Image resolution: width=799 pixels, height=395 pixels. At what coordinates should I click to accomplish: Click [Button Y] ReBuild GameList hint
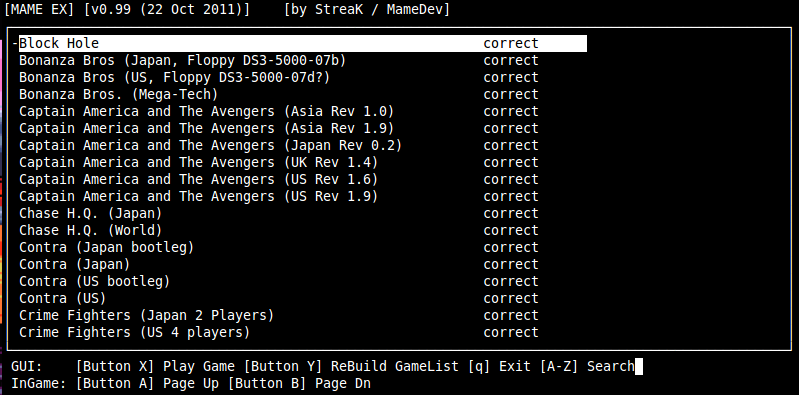click(352, 366)
